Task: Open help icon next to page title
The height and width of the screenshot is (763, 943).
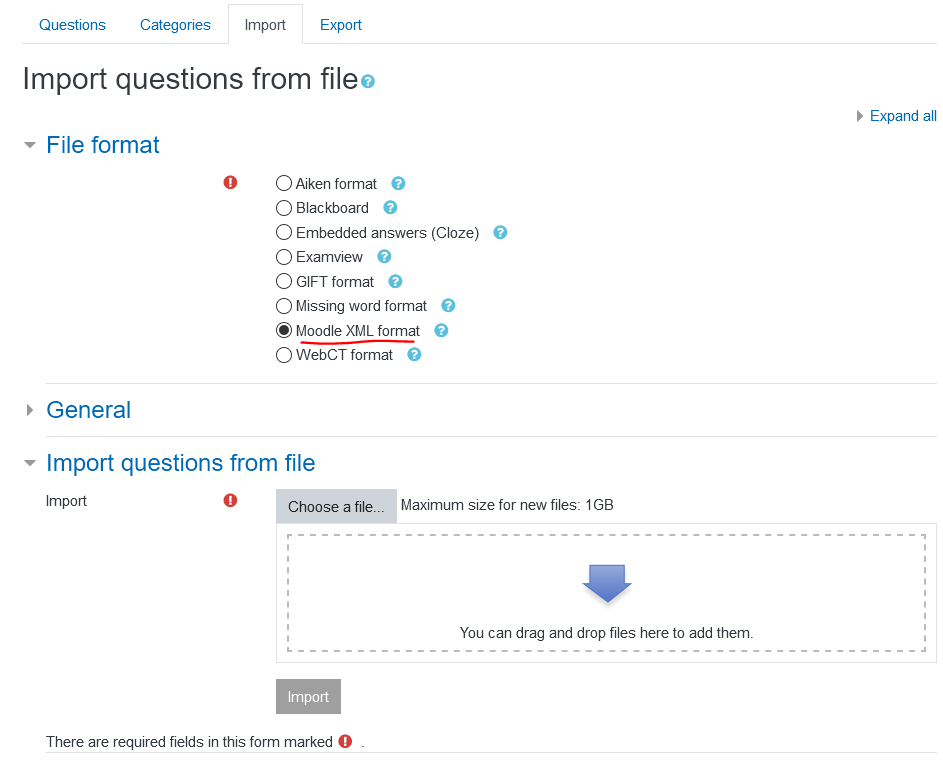Action: click(368, 82)
